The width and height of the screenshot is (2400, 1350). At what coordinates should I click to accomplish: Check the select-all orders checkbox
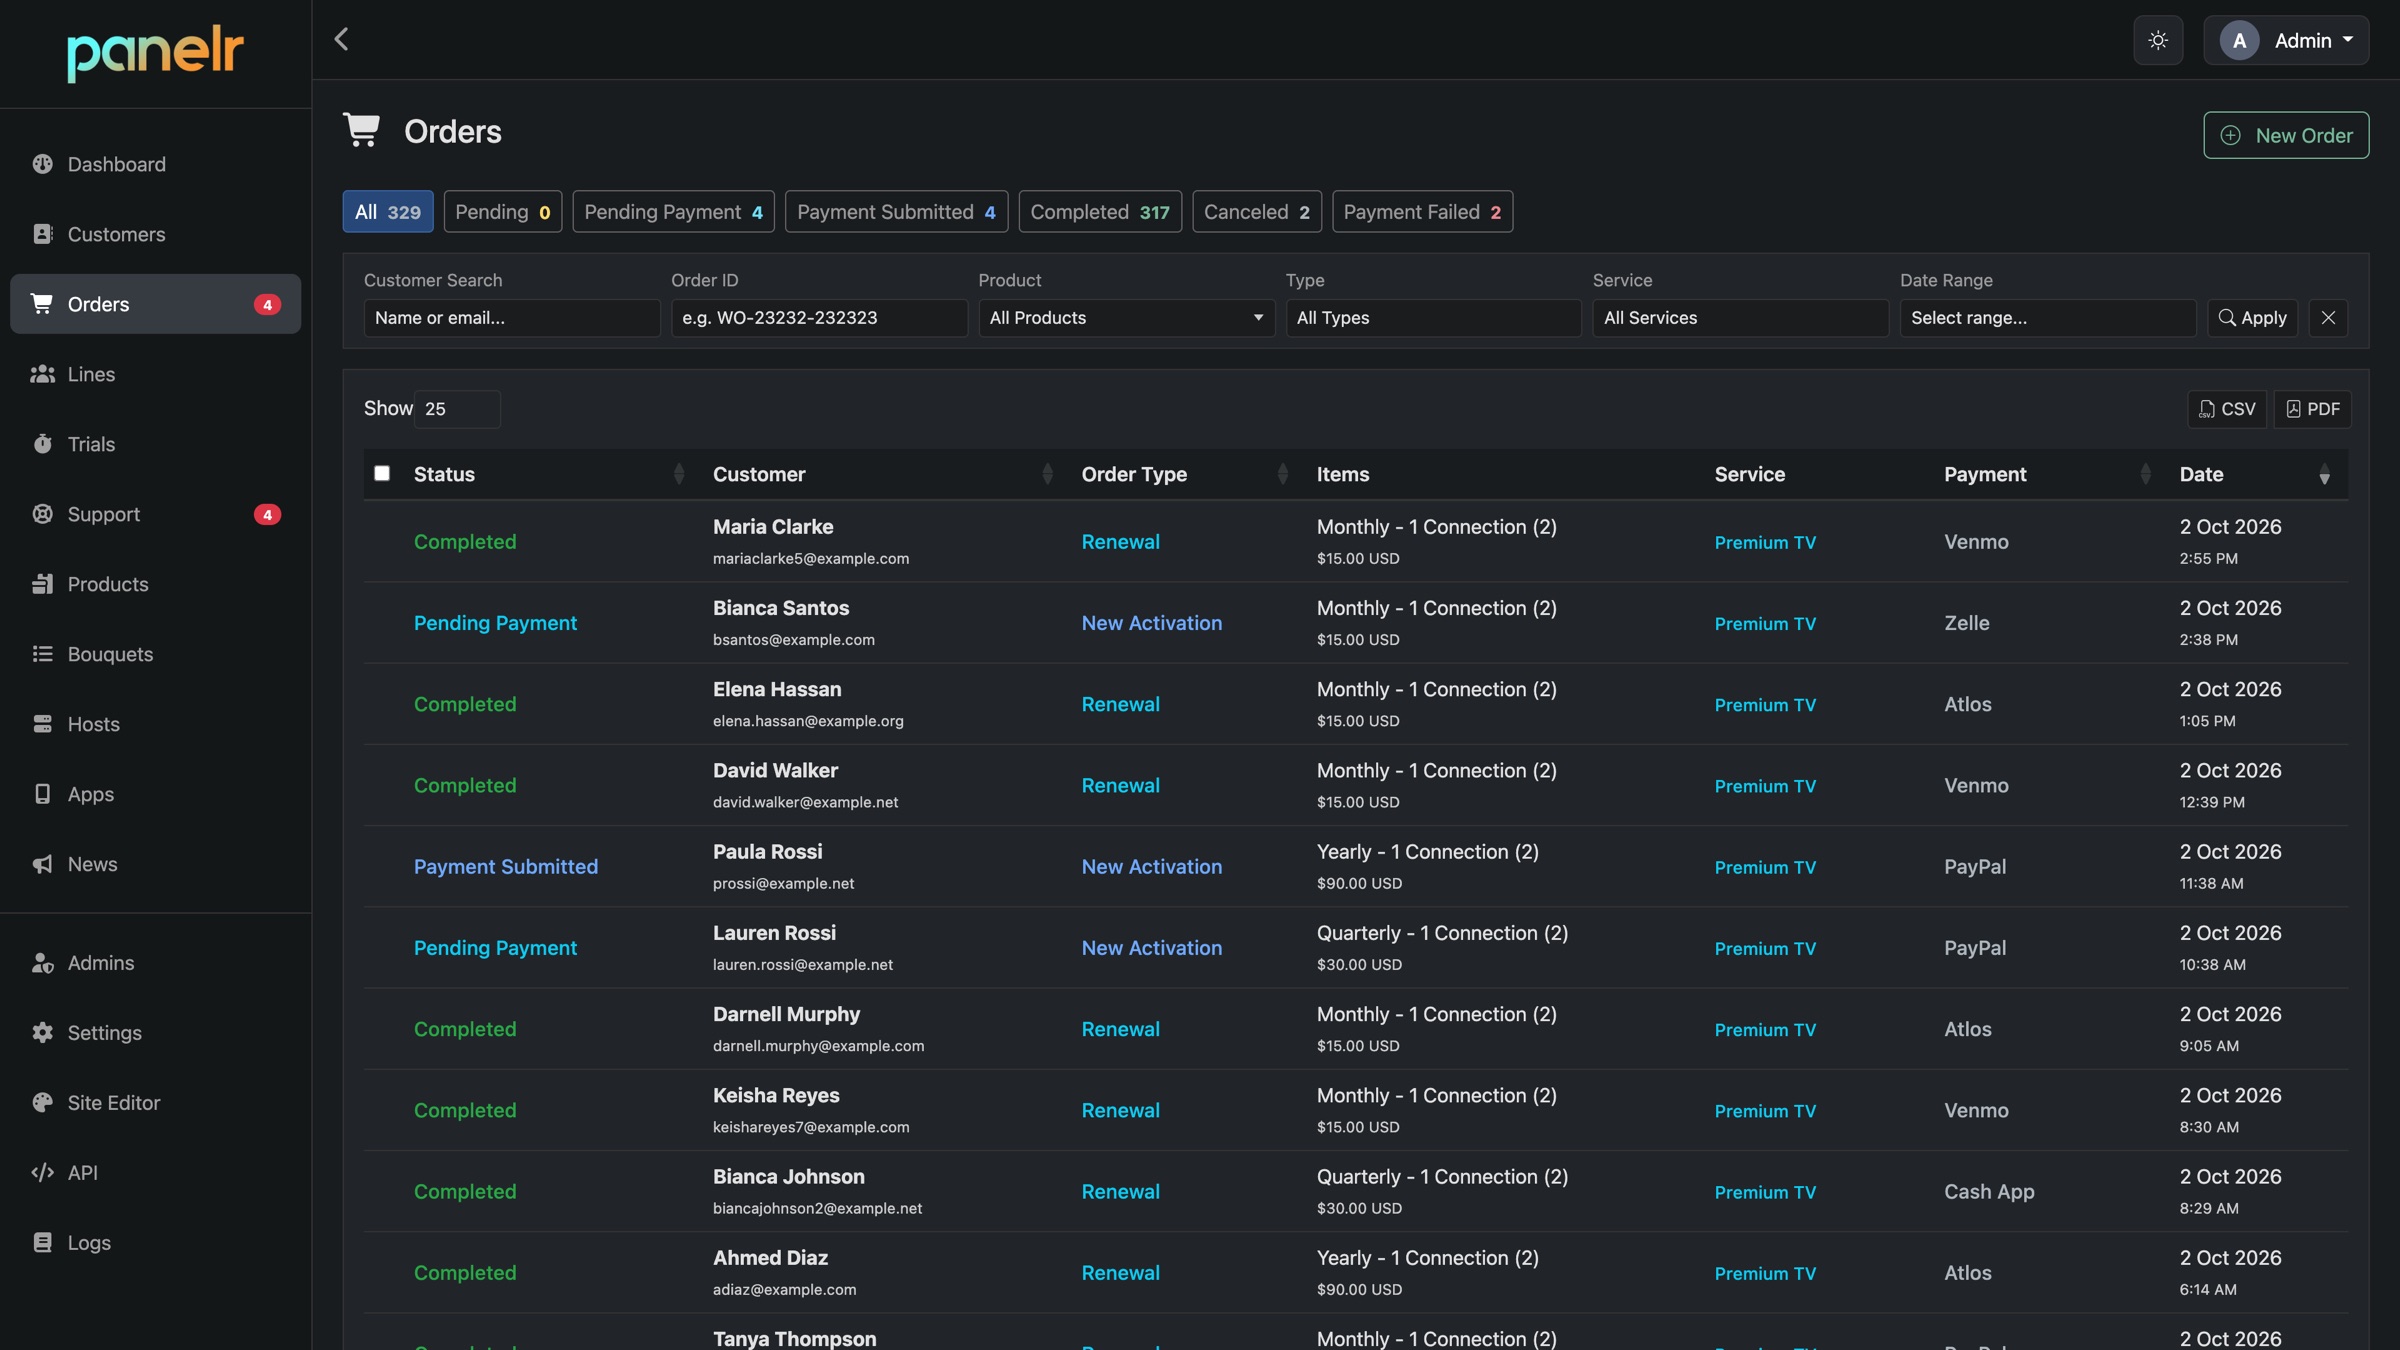(x=382, y=473)
